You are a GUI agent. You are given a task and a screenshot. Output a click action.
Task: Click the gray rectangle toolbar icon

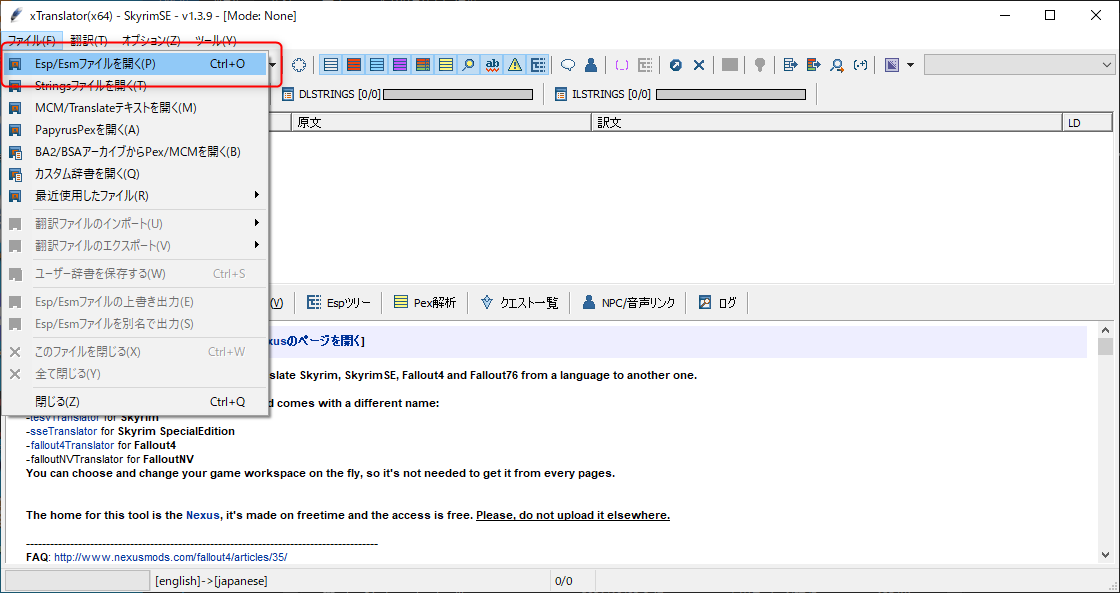point(729,65)
